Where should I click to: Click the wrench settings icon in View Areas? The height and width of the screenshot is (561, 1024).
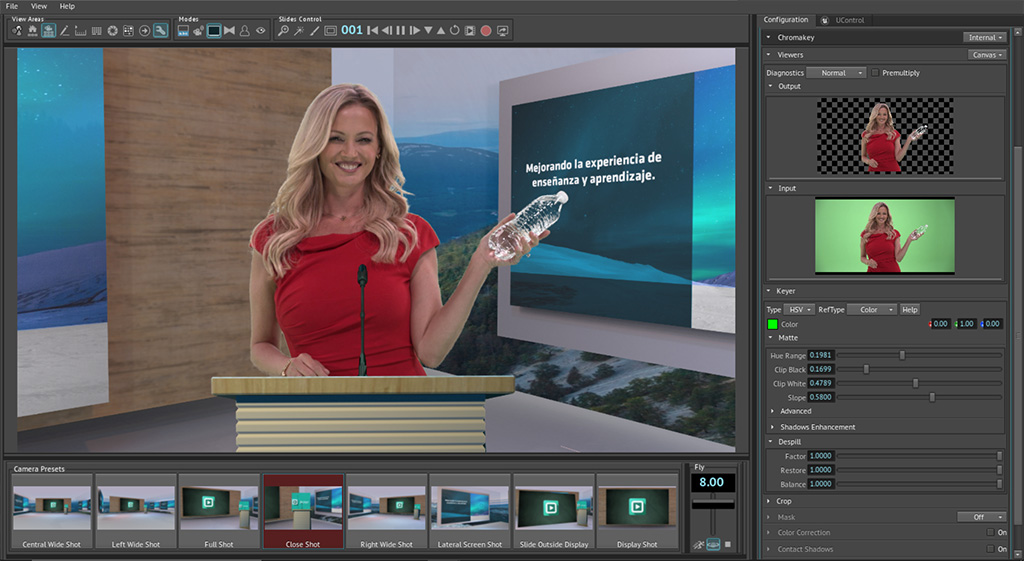point(160,31)
